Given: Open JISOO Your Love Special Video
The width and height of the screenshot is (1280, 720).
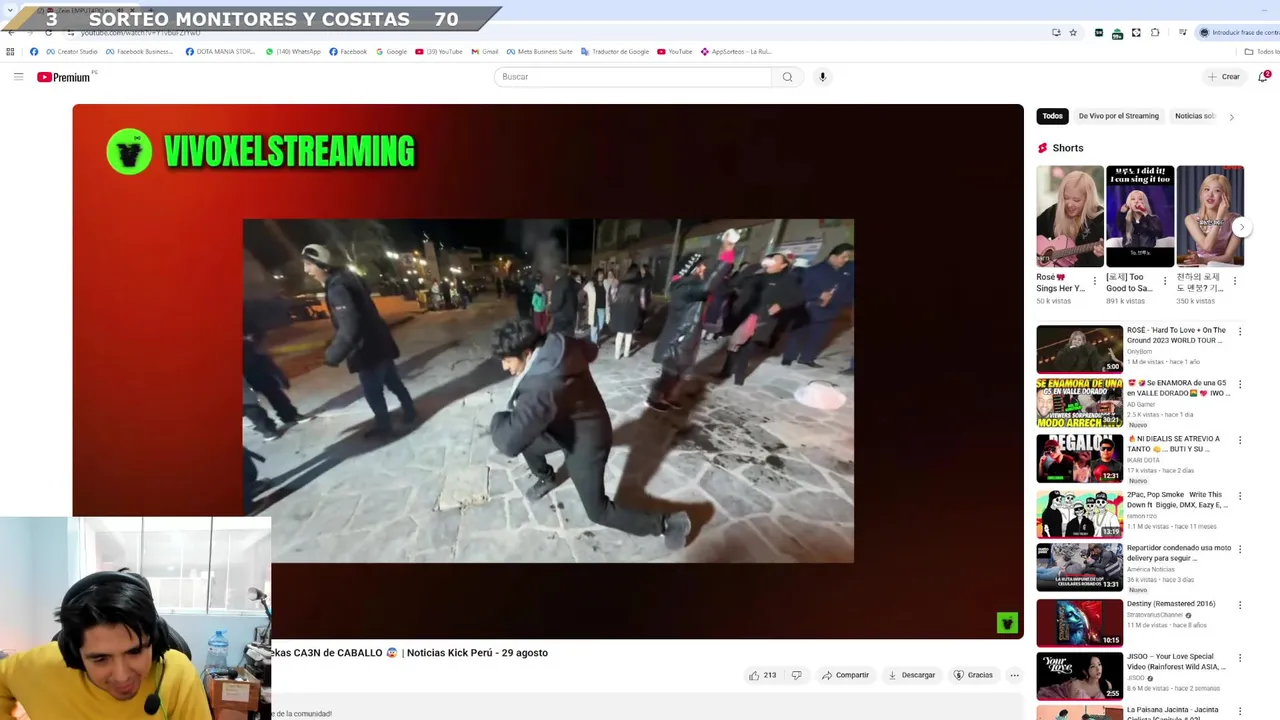Looking at the screenshot, I should [1079, 676].
